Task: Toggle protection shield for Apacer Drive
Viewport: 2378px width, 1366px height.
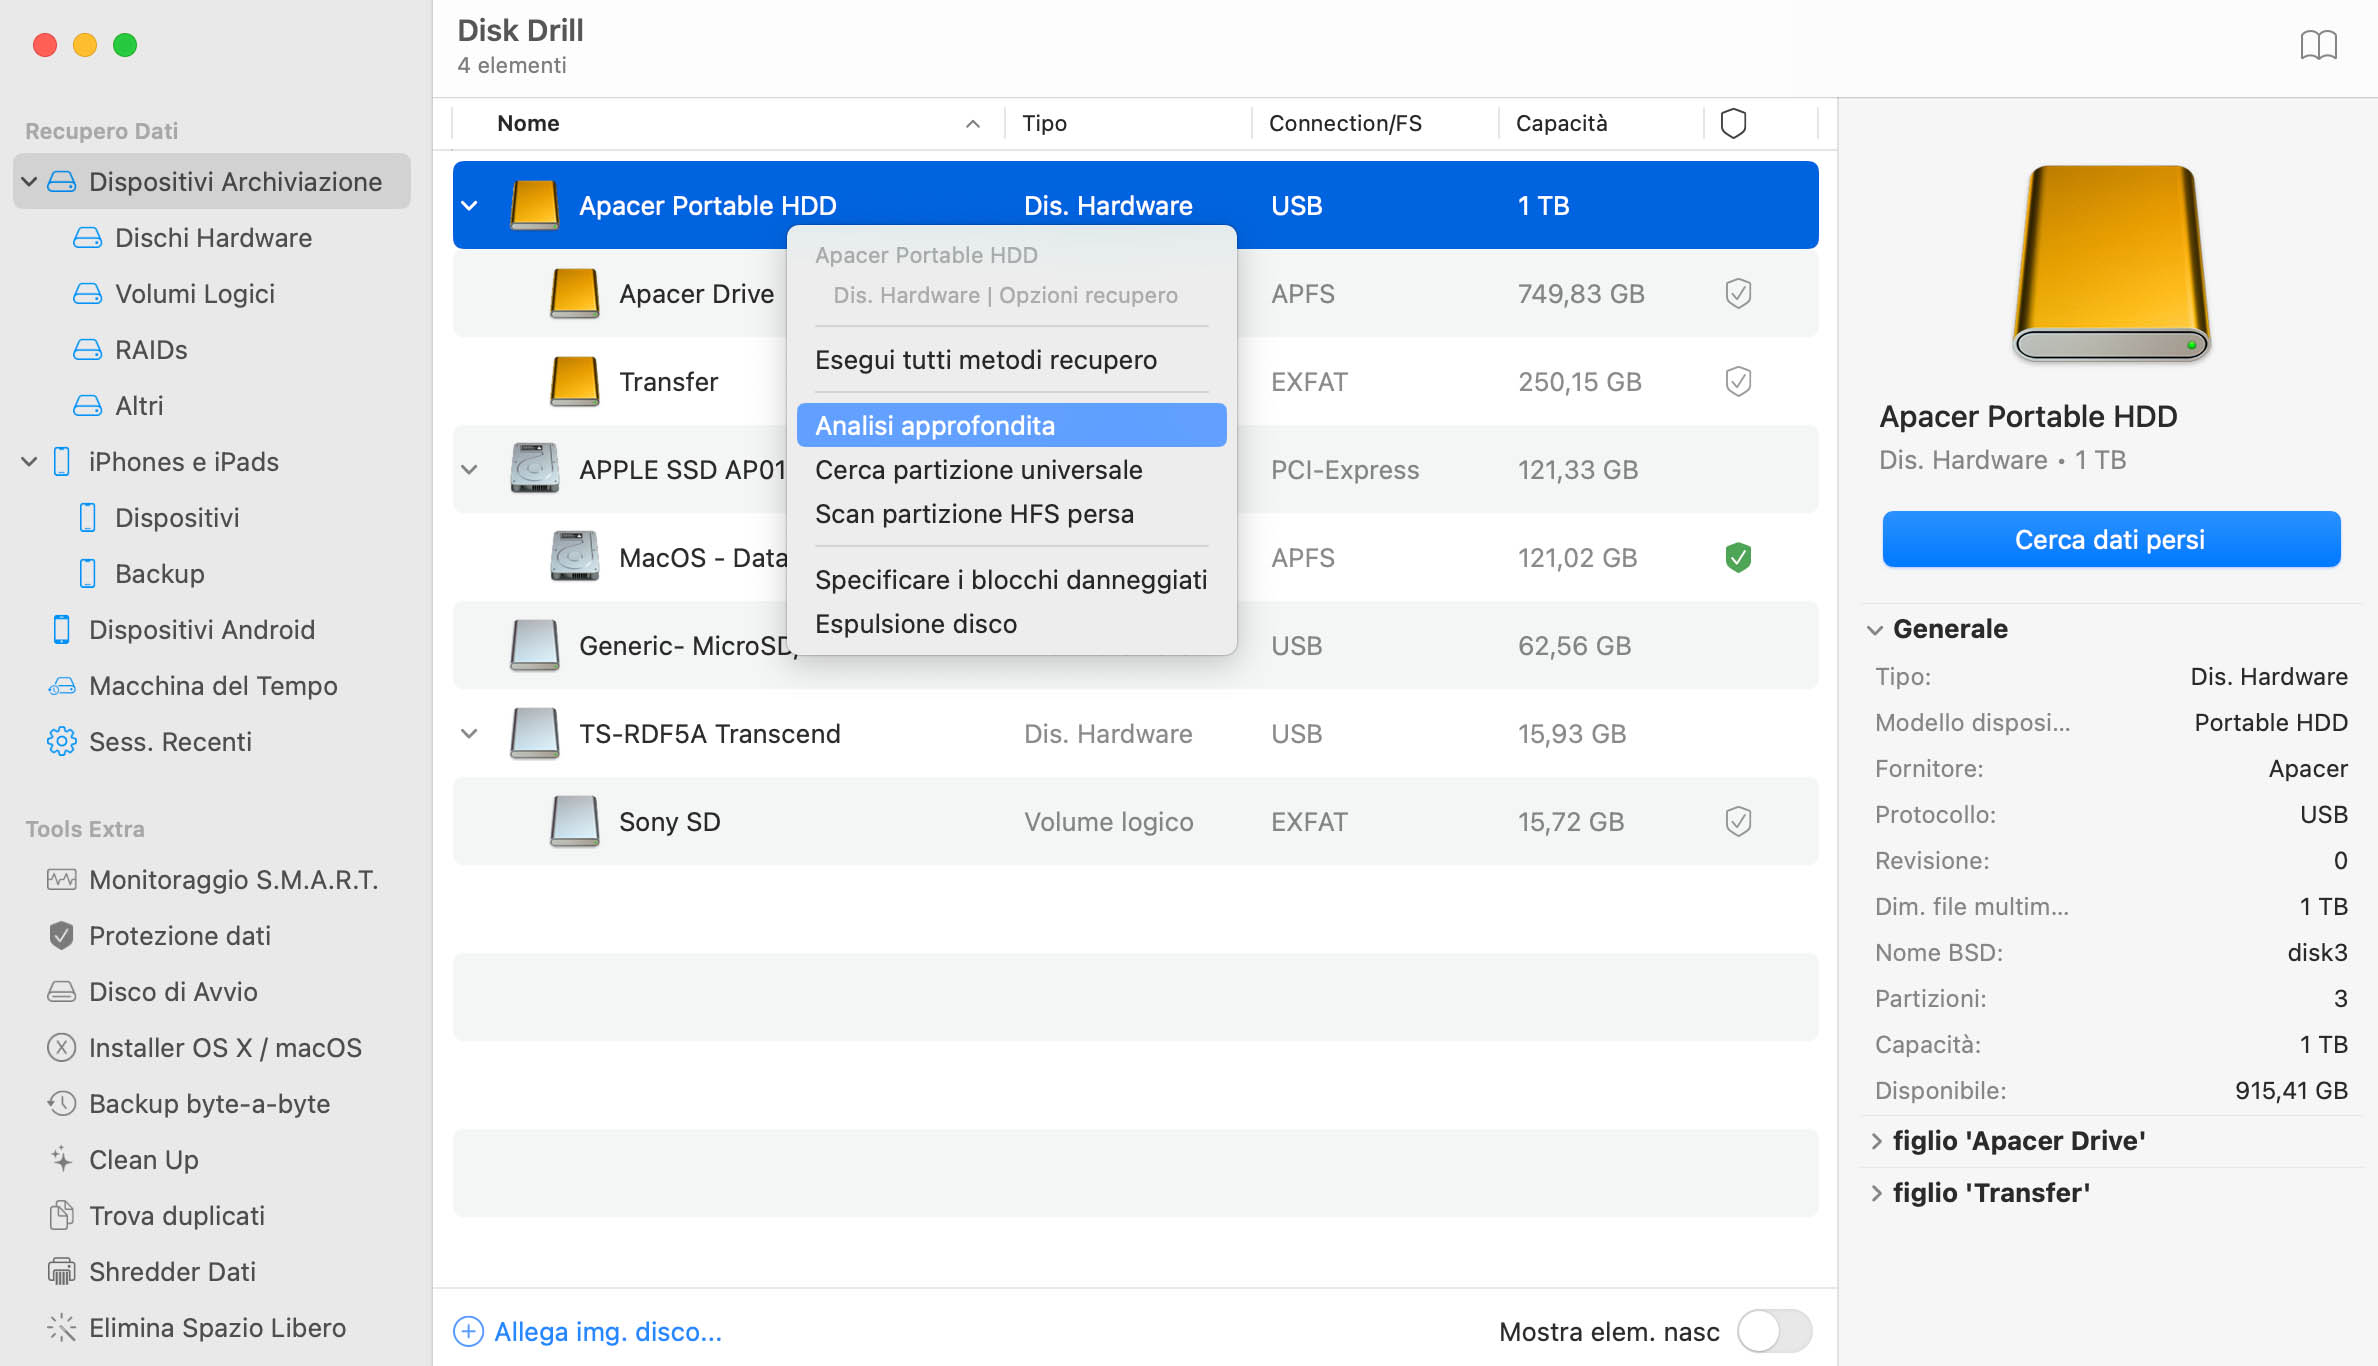Action: (1738, 293)
